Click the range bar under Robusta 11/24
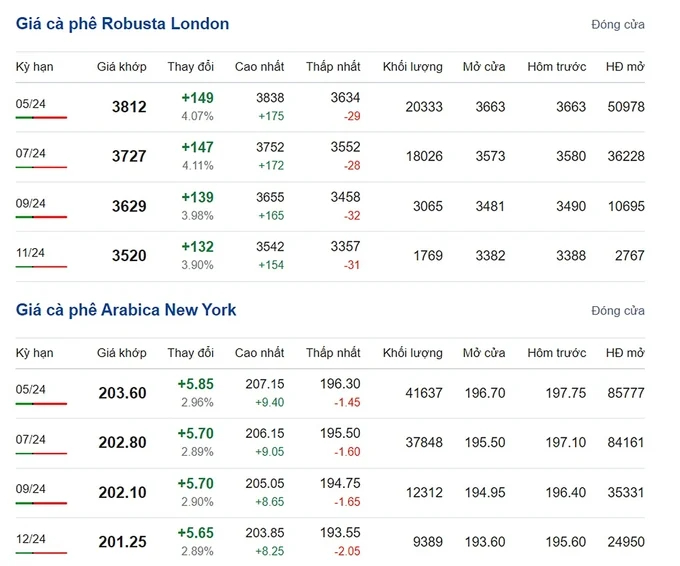This screenshot has height=566, width=680. click(x=41, y=266)
